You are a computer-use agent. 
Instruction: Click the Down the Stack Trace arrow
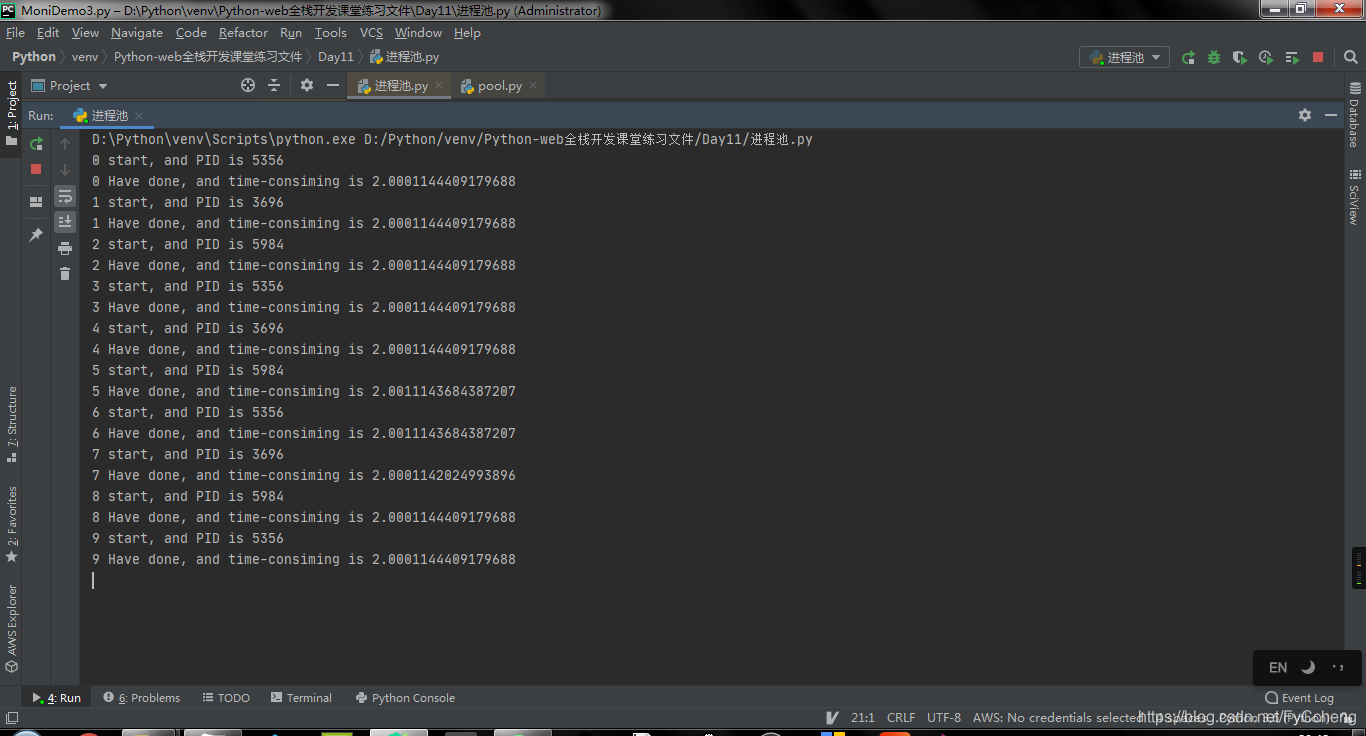click(65, 170)
